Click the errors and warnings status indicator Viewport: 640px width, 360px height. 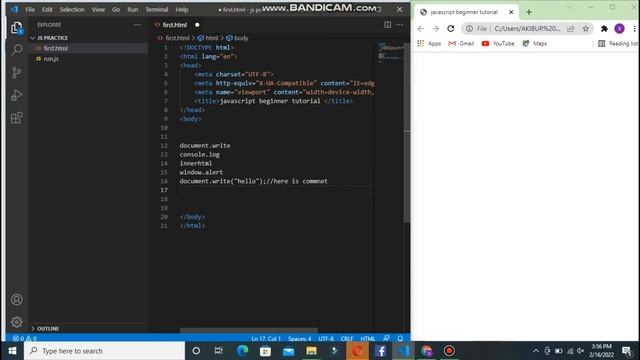[x=25, y=338]
